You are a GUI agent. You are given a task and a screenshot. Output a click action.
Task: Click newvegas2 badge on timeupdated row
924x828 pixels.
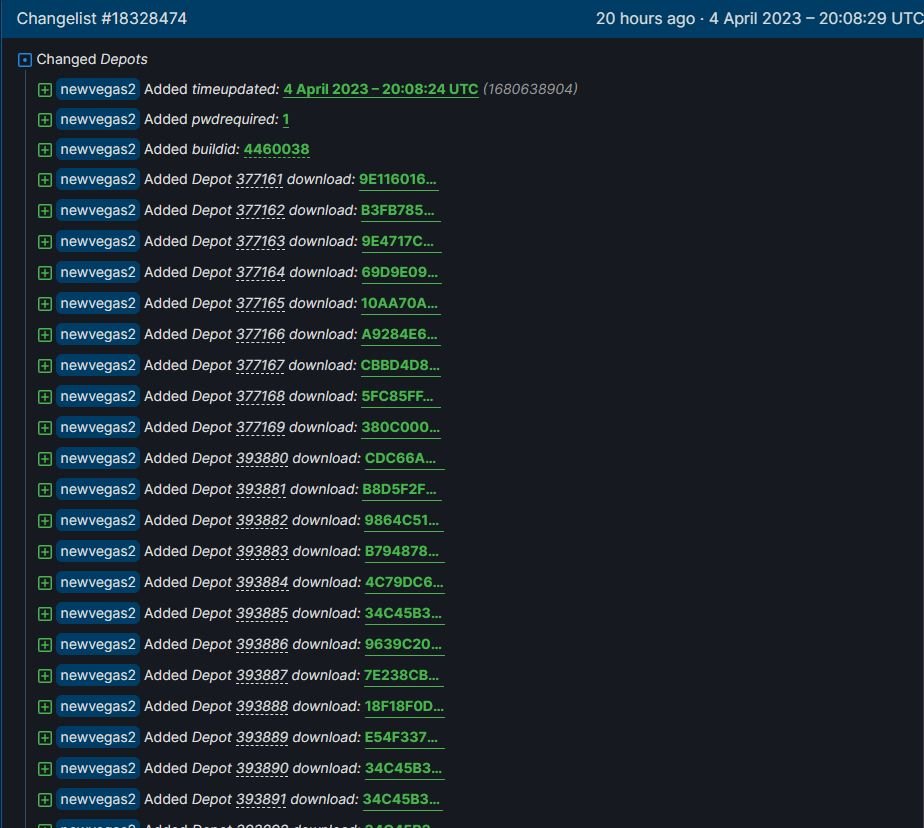pyautogui.click(x=98, y=90)
